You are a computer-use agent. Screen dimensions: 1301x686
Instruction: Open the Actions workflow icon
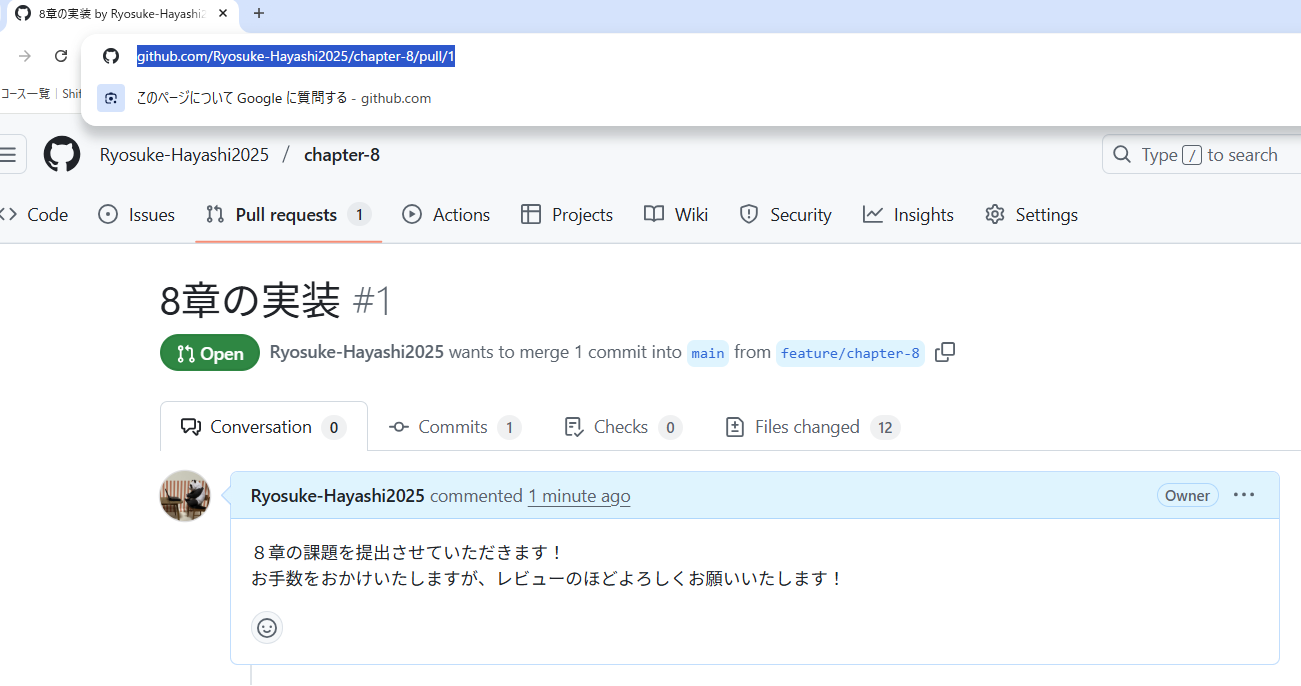pos(411,214)
